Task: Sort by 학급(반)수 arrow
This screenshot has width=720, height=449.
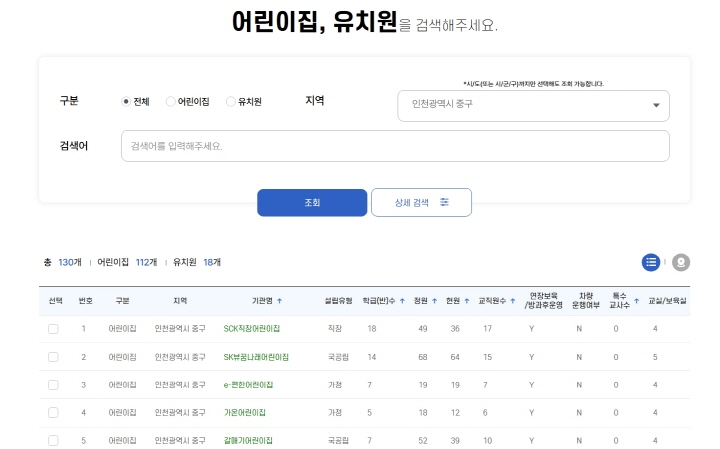Action: 402,301
